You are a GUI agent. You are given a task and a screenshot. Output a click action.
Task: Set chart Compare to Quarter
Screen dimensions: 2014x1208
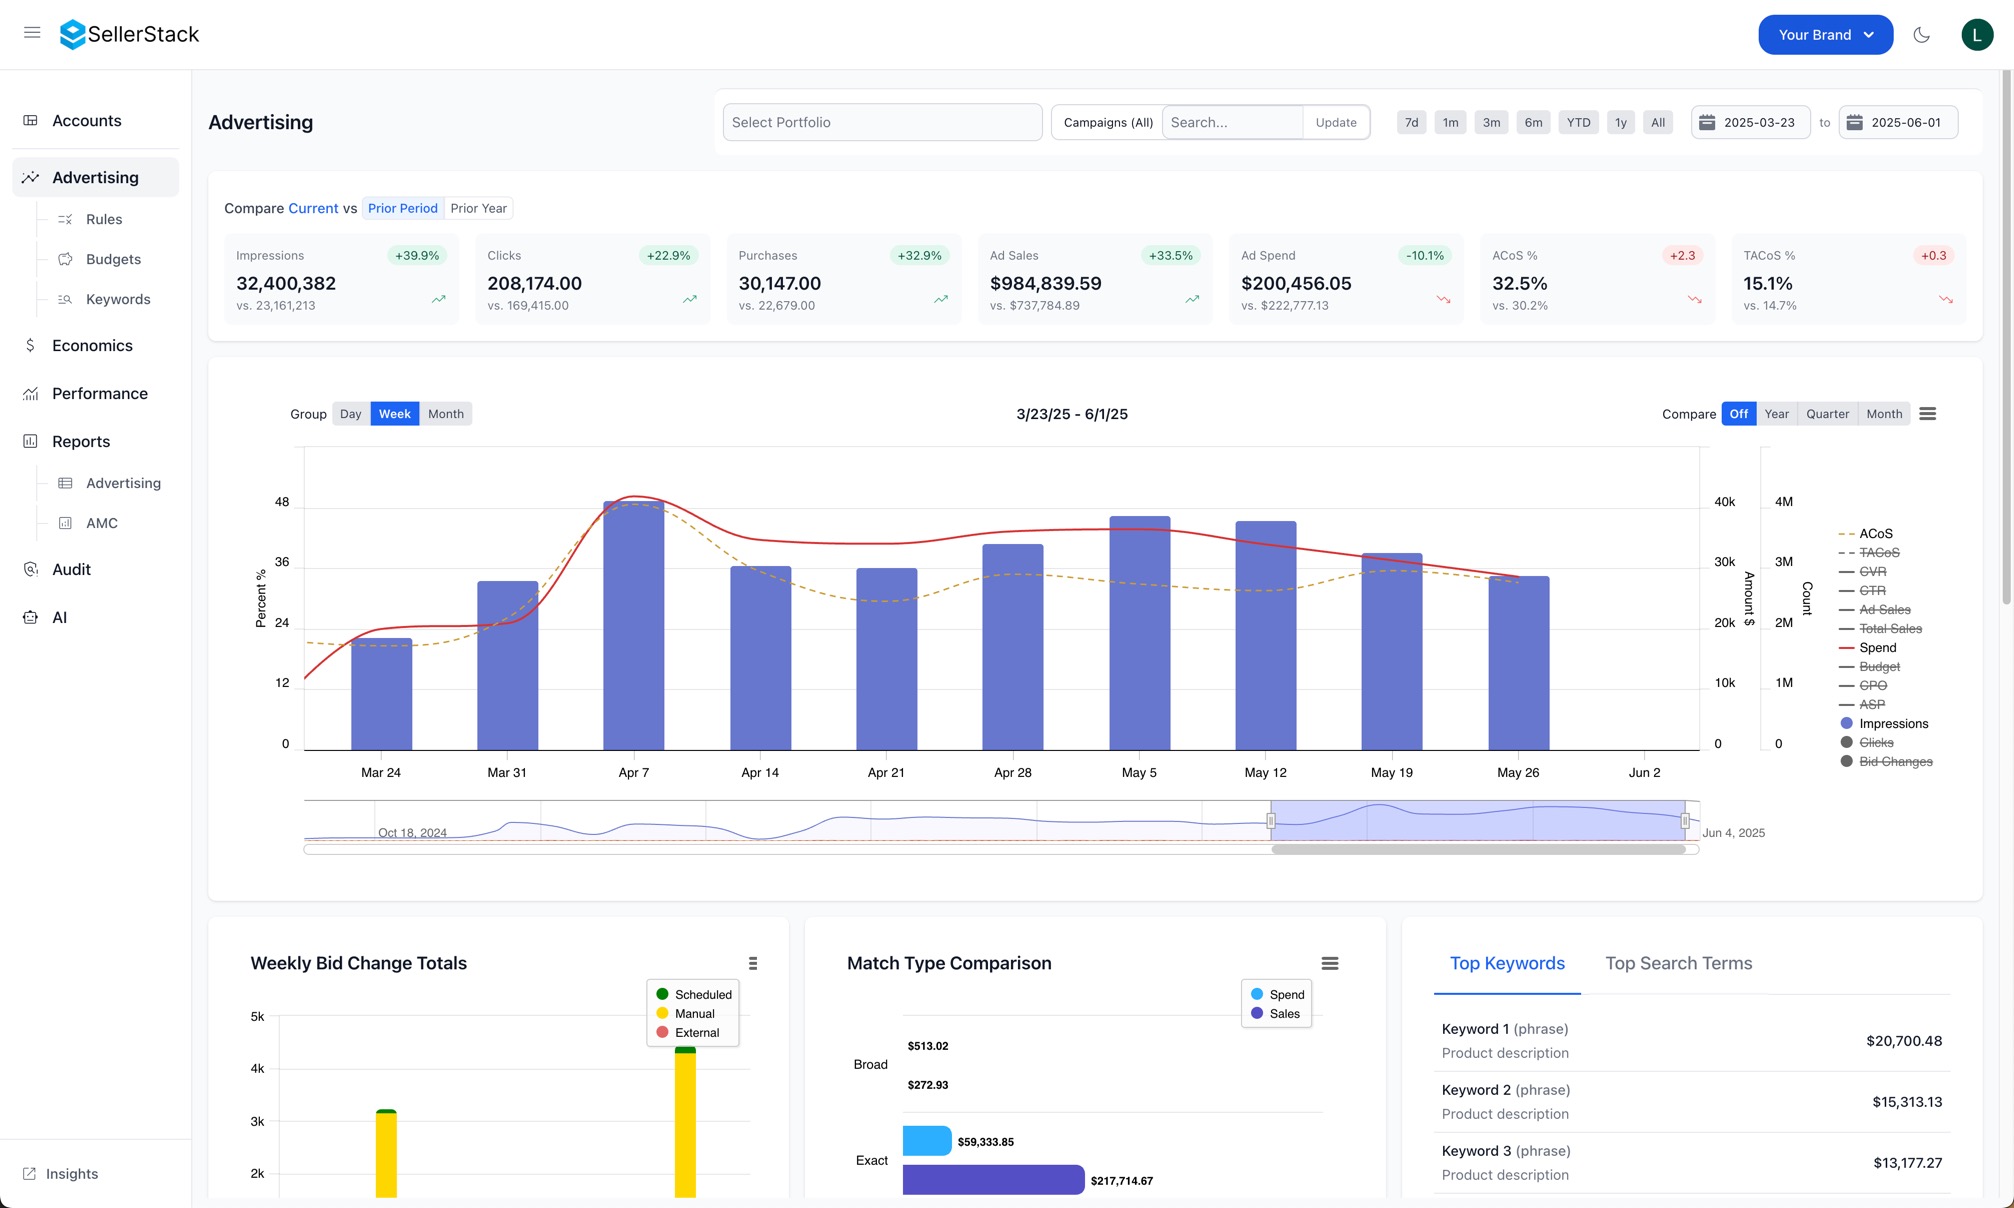pyautogui.click(x=1827, y=414)
